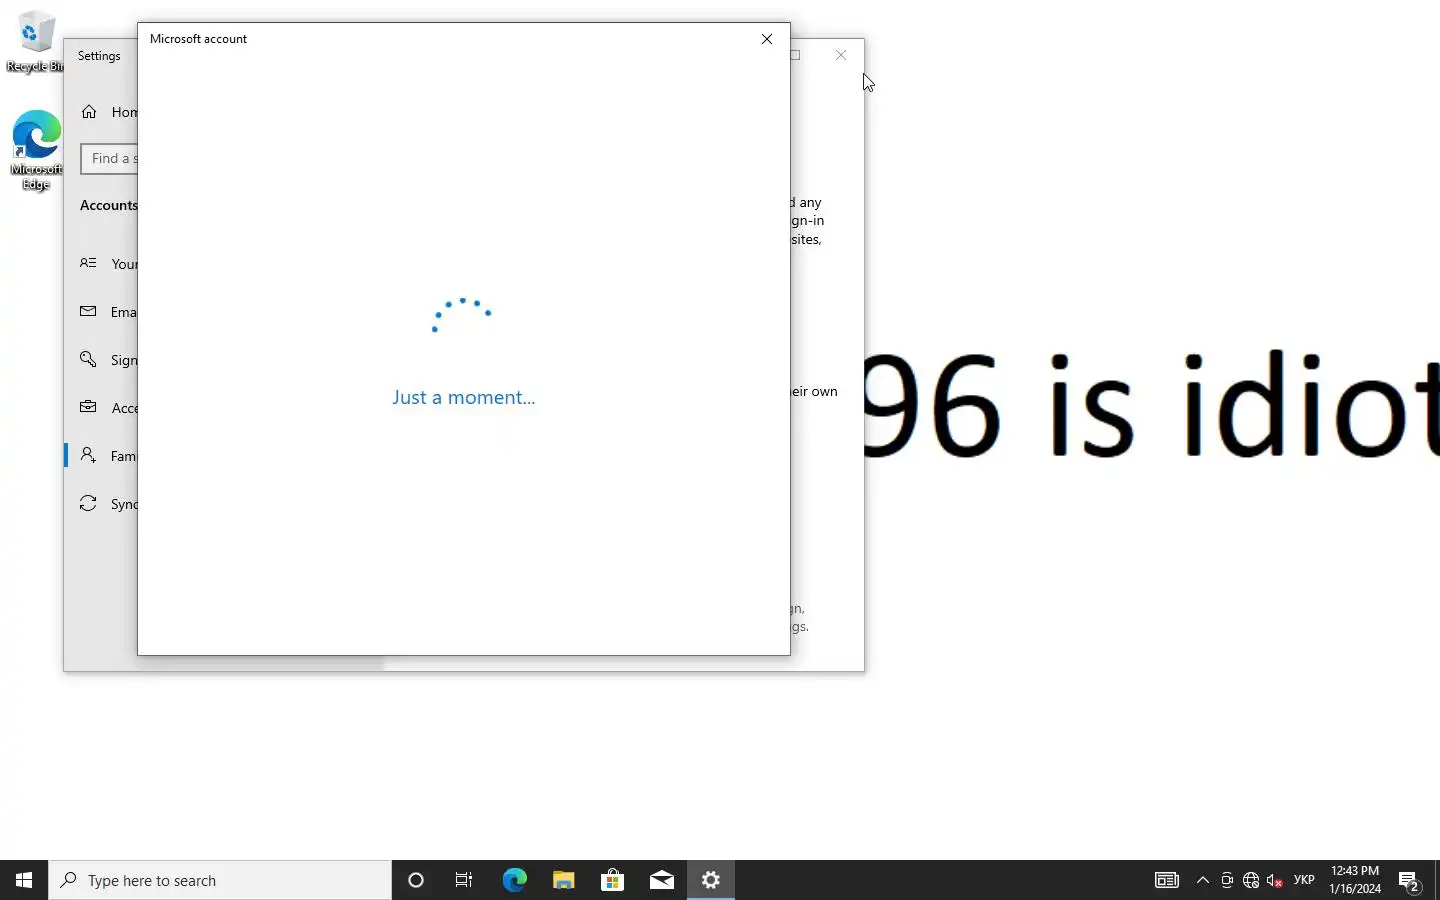Screen dimensions: 1440x900
Task: Open Access work or school briefcase icon
Action: point(89,407)
